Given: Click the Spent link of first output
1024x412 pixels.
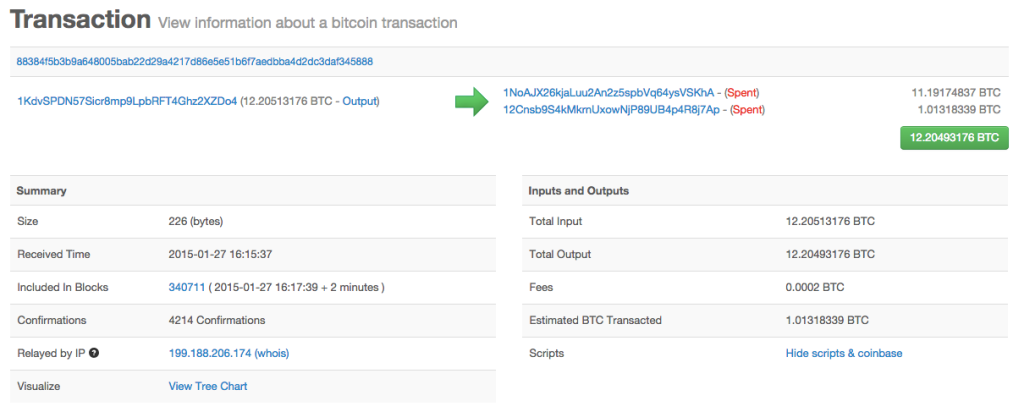Looking at the screenshot, I should tap(743, 93).
